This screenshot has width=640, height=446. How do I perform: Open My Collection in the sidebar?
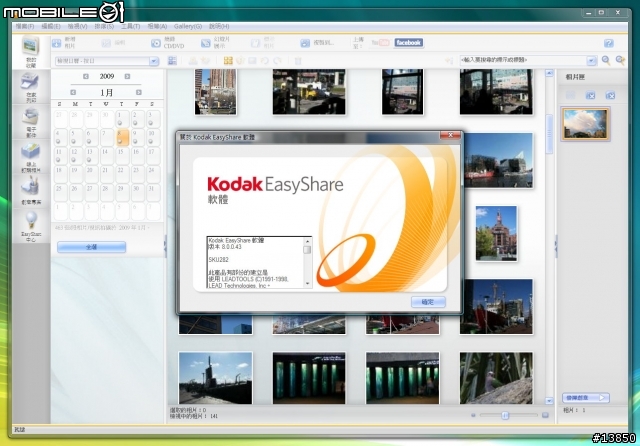pyautogui.click(x=31, y=51)
